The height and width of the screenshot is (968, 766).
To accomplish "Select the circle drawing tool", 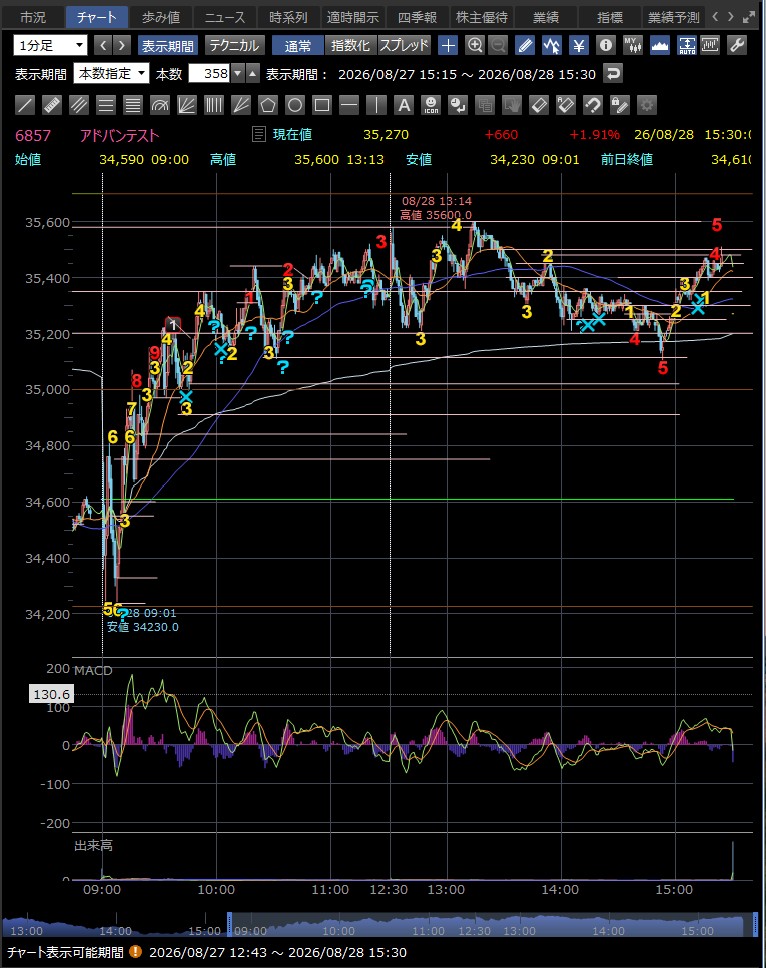I will click(x=295, y=105).
